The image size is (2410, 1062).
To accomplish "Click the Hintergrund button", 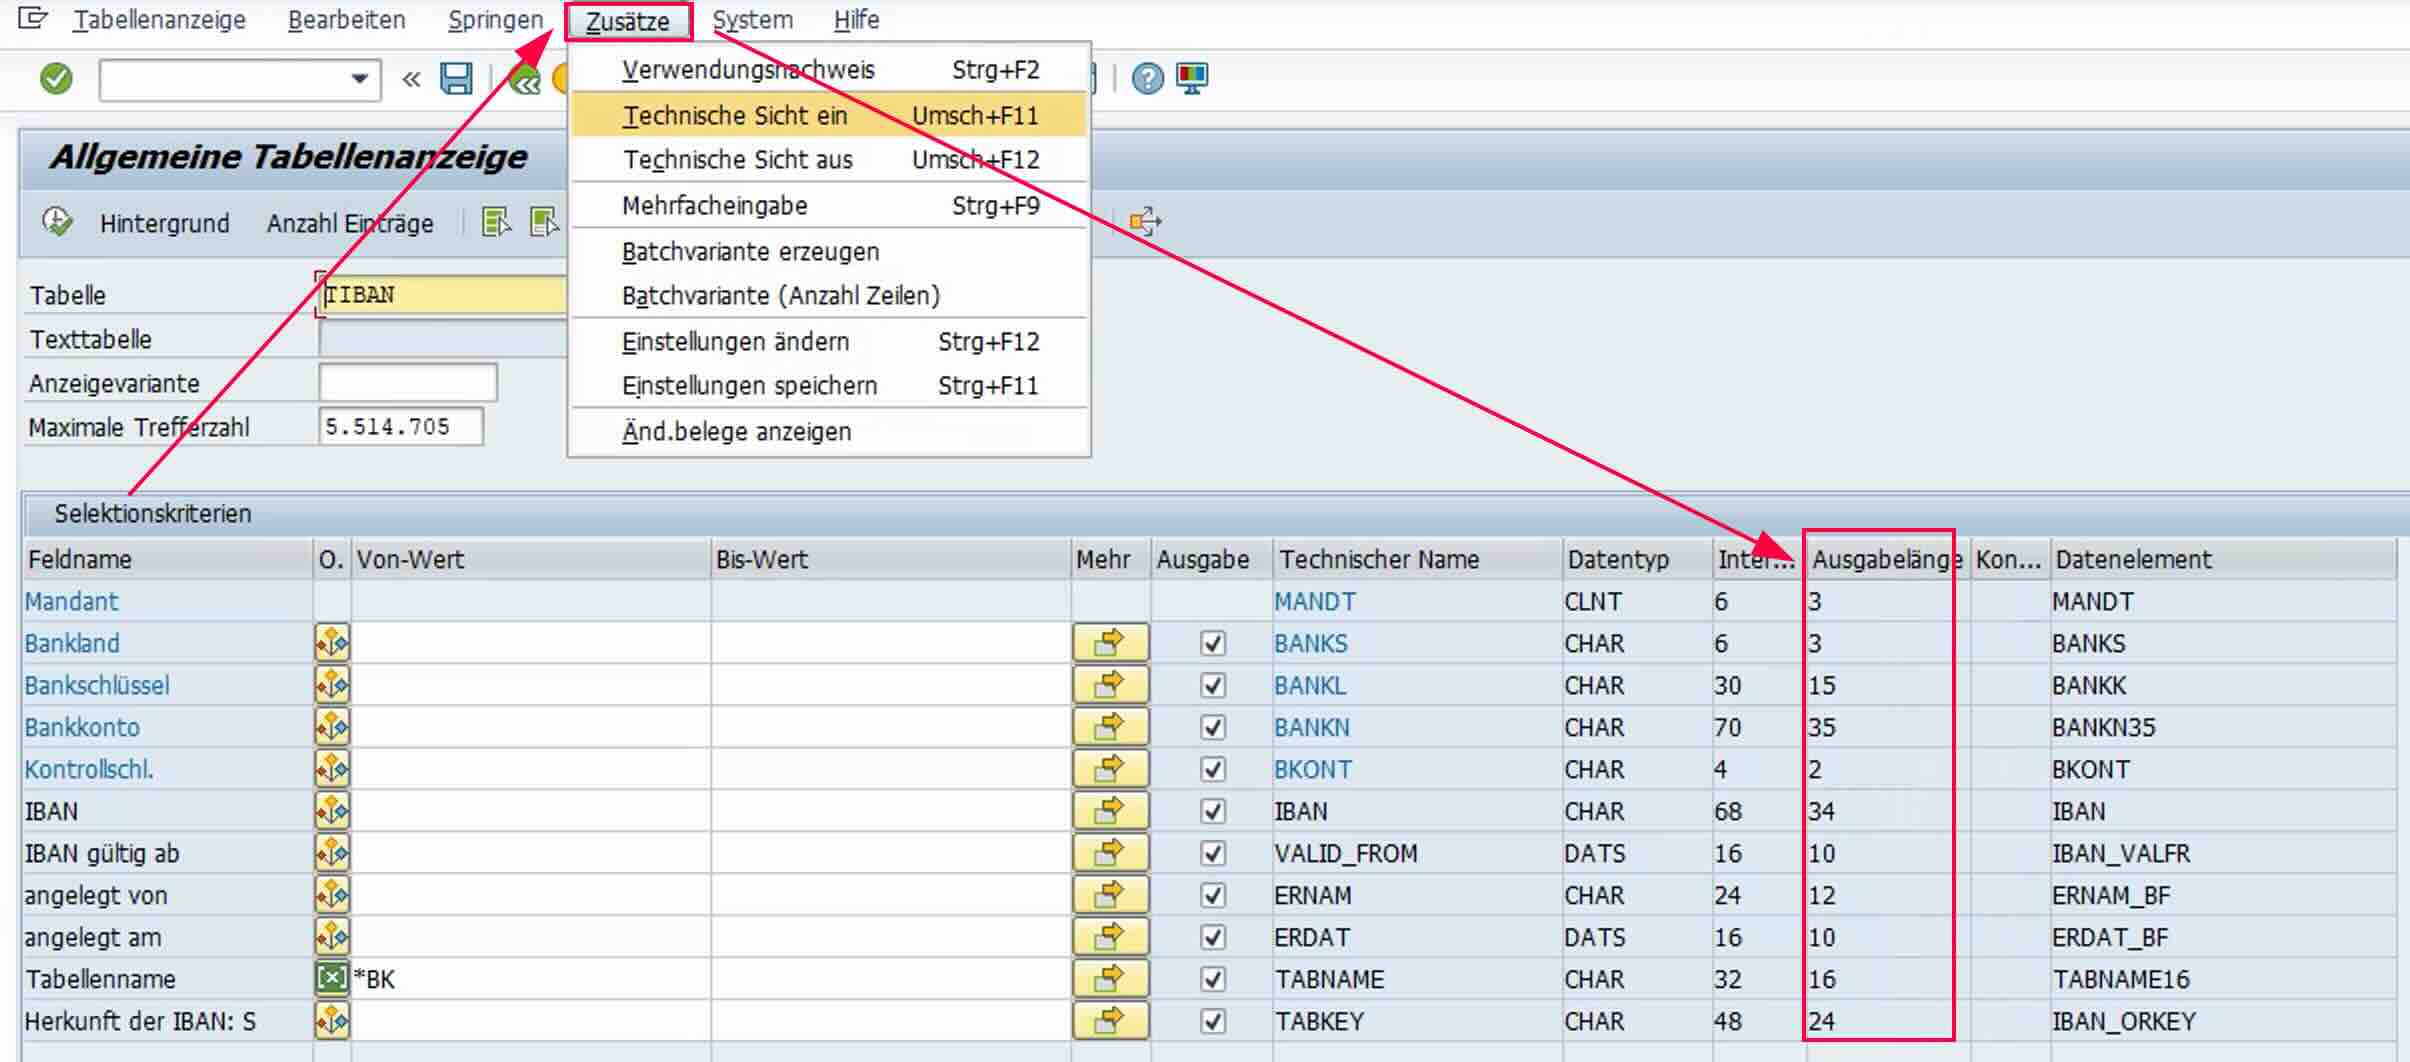I will 164,223.
